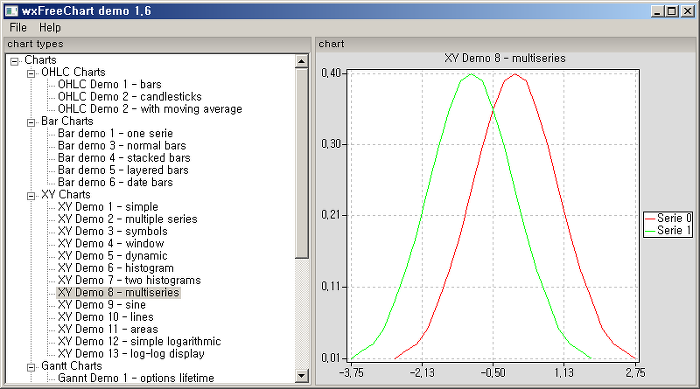Open the File menu
The image size is (700, 389).
point(18,28)
